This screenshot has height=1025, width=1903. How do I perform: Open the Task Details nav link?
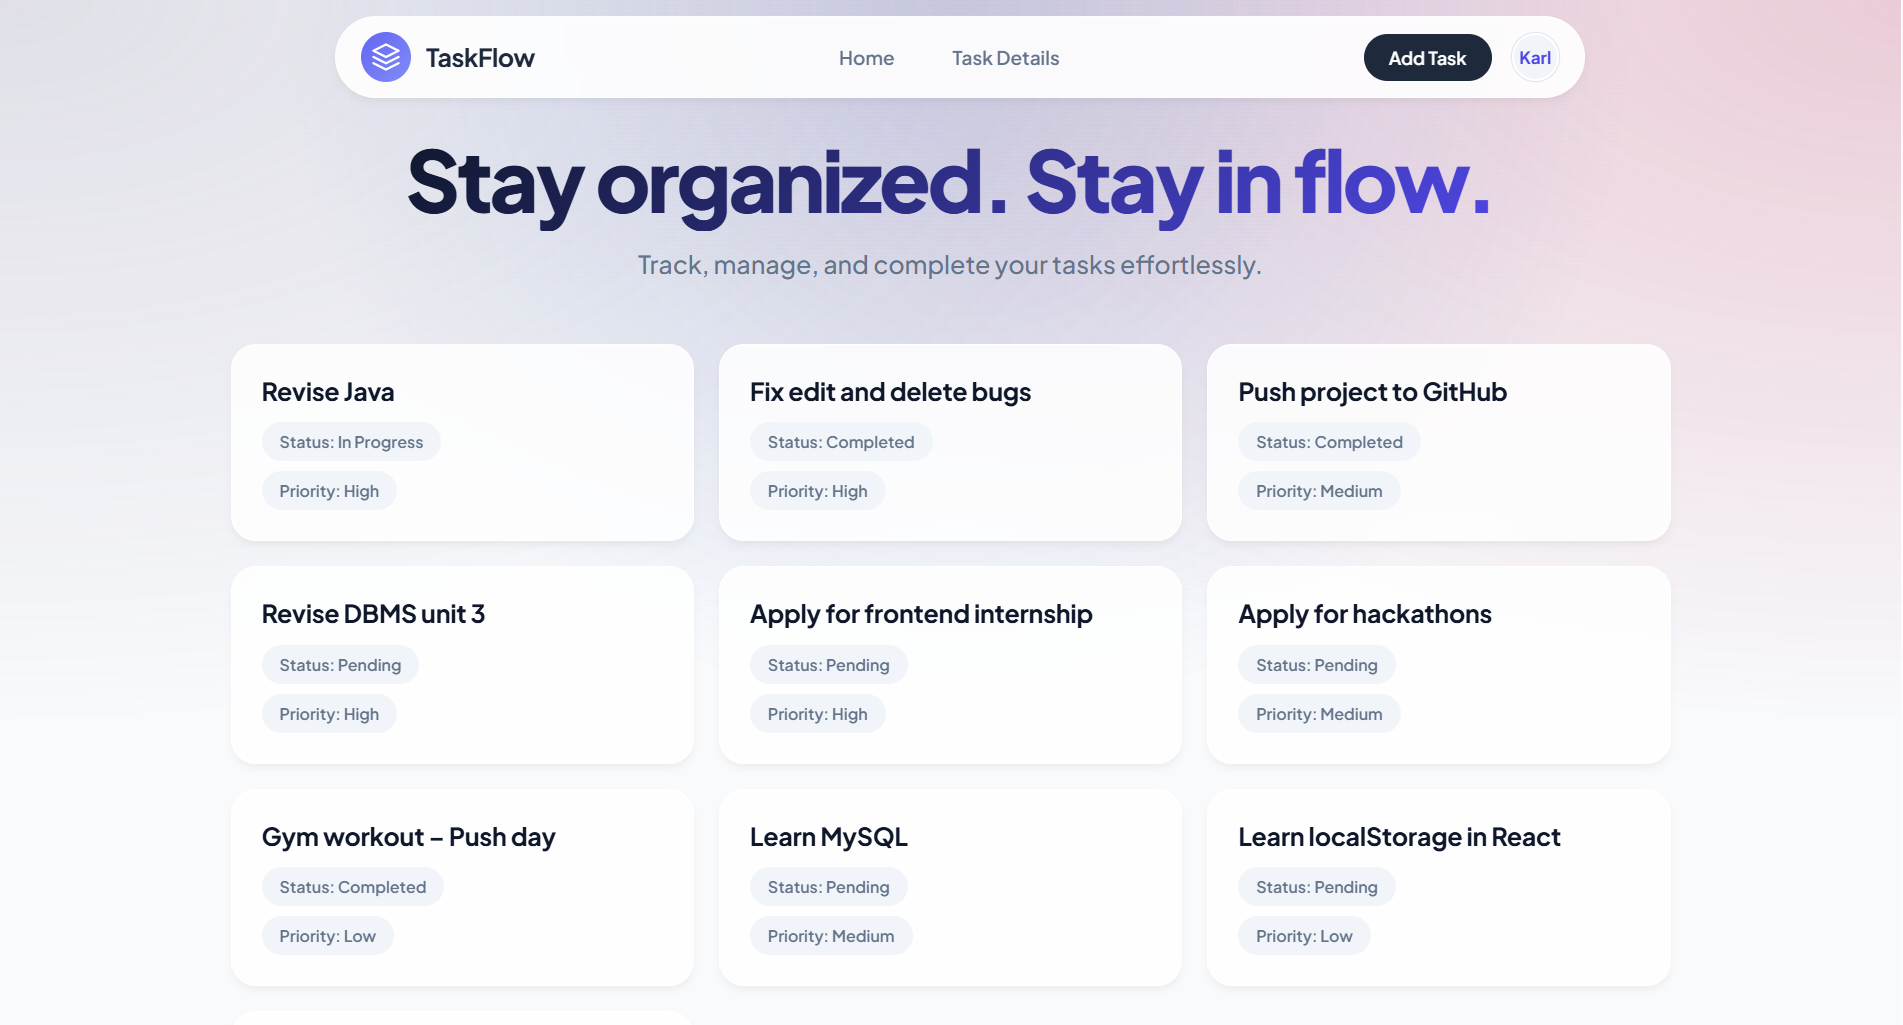click(1005, 58)
